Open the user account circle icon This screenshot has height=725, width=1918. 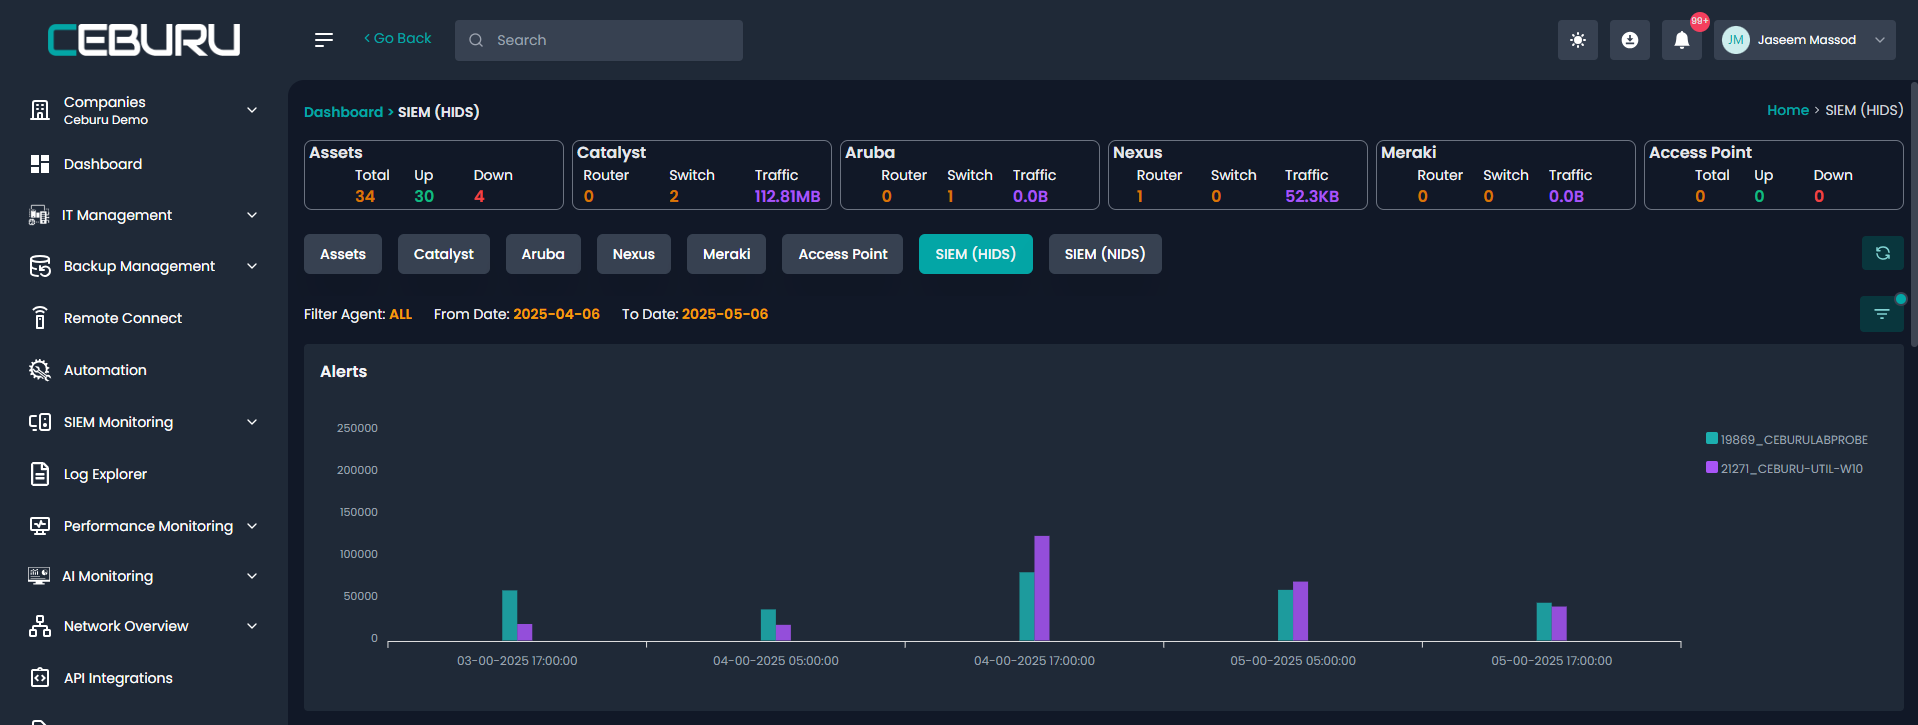(1630, 40)
